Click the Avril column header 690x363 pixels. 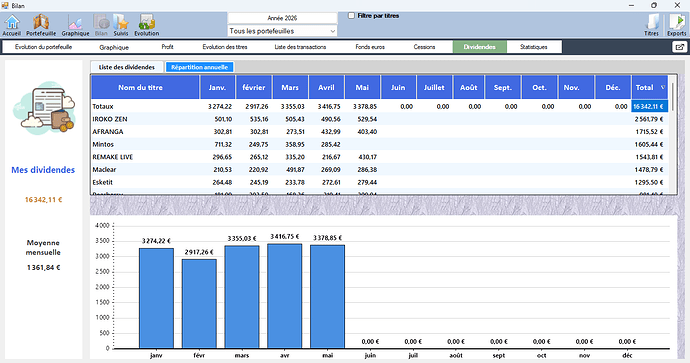coord(327,87)
